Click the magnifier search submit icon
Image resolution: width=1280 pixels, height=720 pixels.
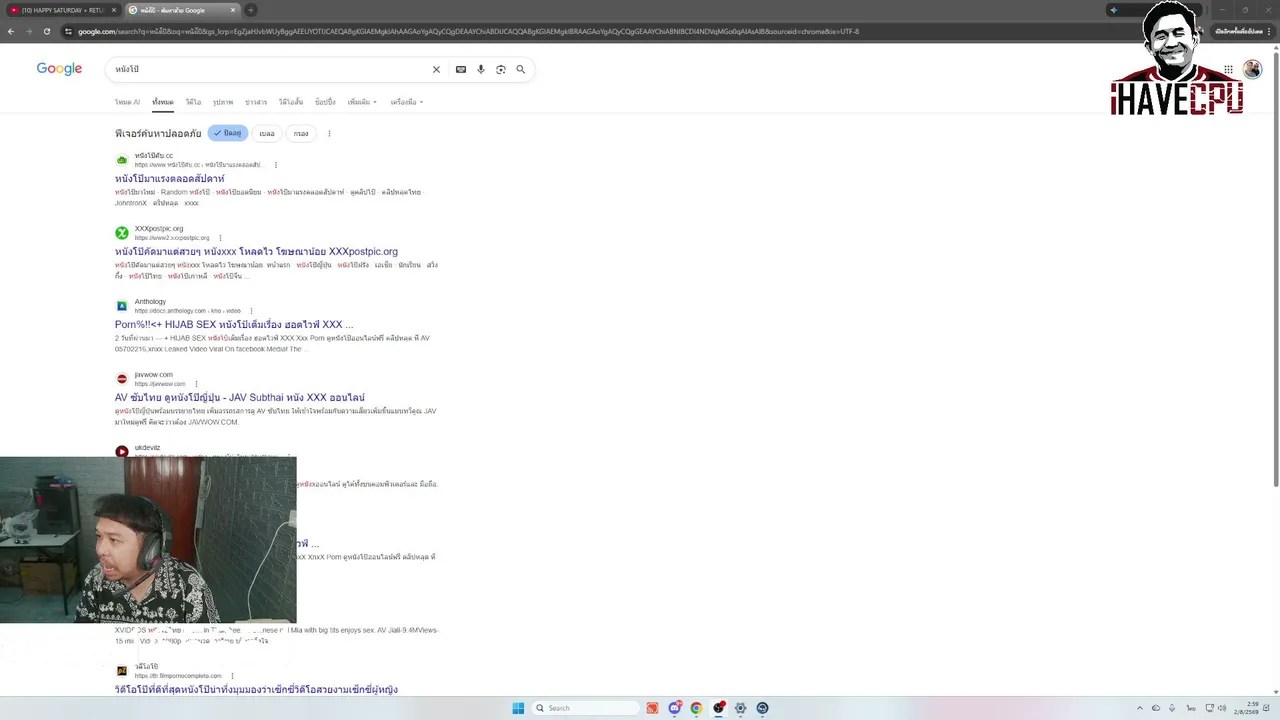[x=520, y=69]
